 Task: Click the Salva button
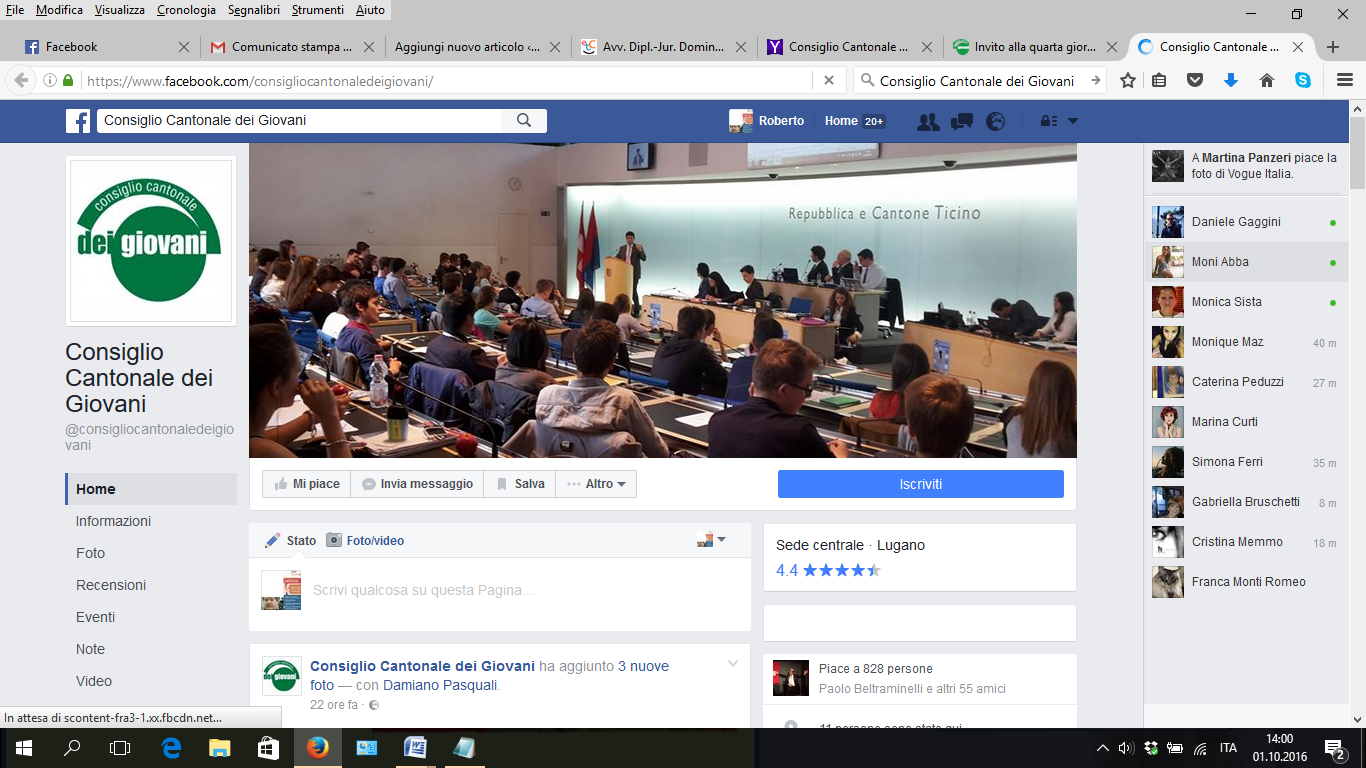520,484
